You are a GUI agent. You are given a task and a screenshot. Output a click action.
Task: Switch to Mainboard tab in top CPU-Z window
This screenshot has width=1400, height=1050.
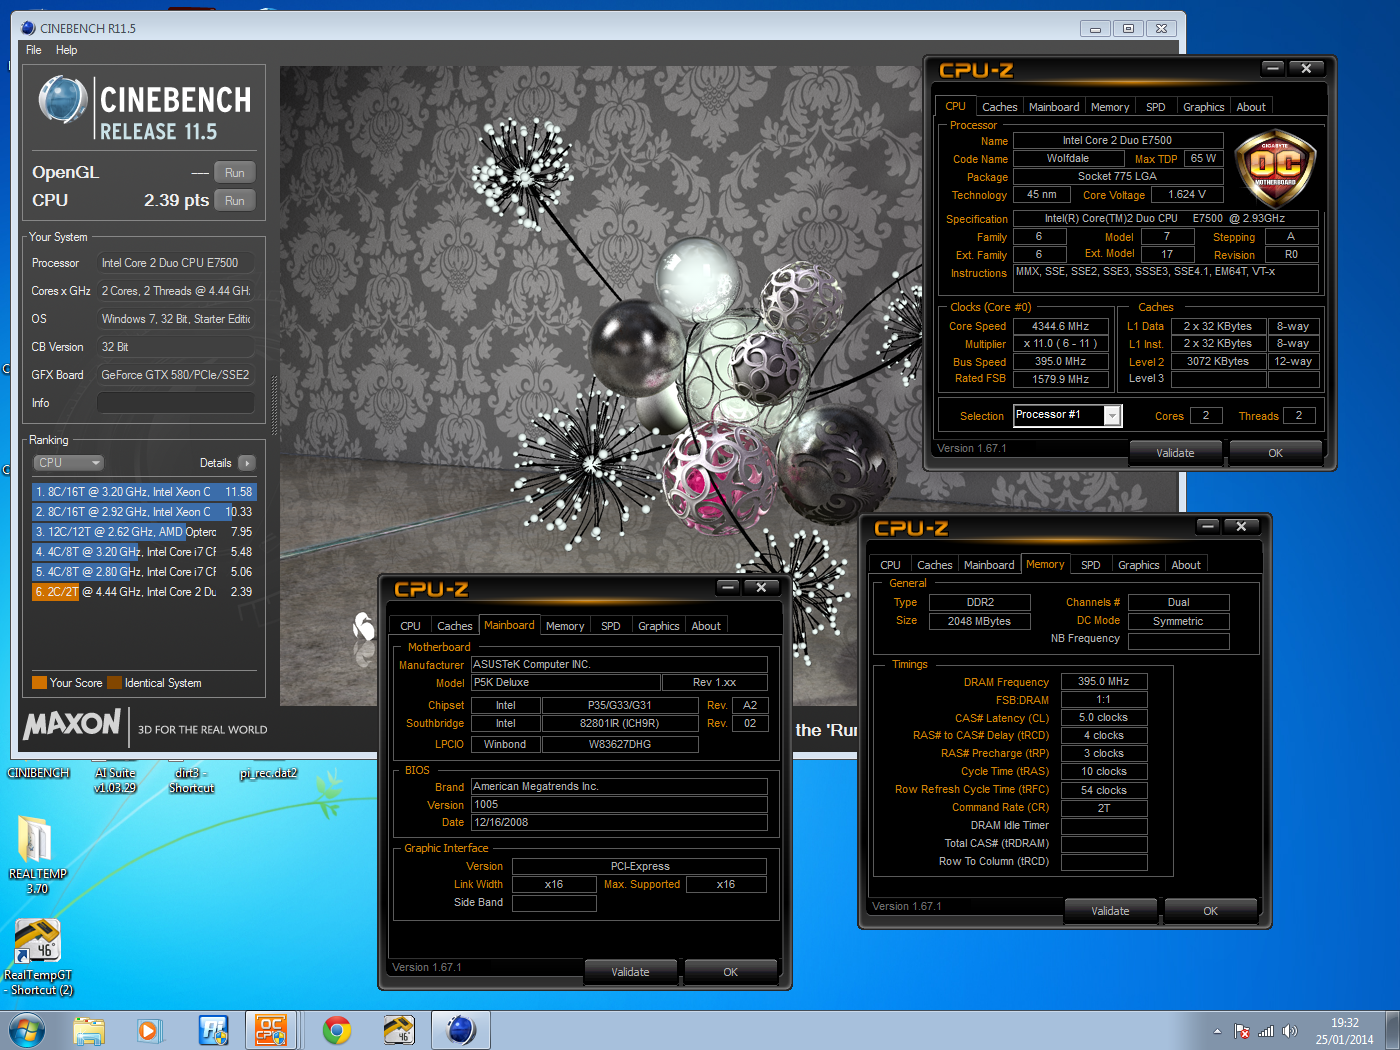pyautogui.click(x=1054, y=107)
